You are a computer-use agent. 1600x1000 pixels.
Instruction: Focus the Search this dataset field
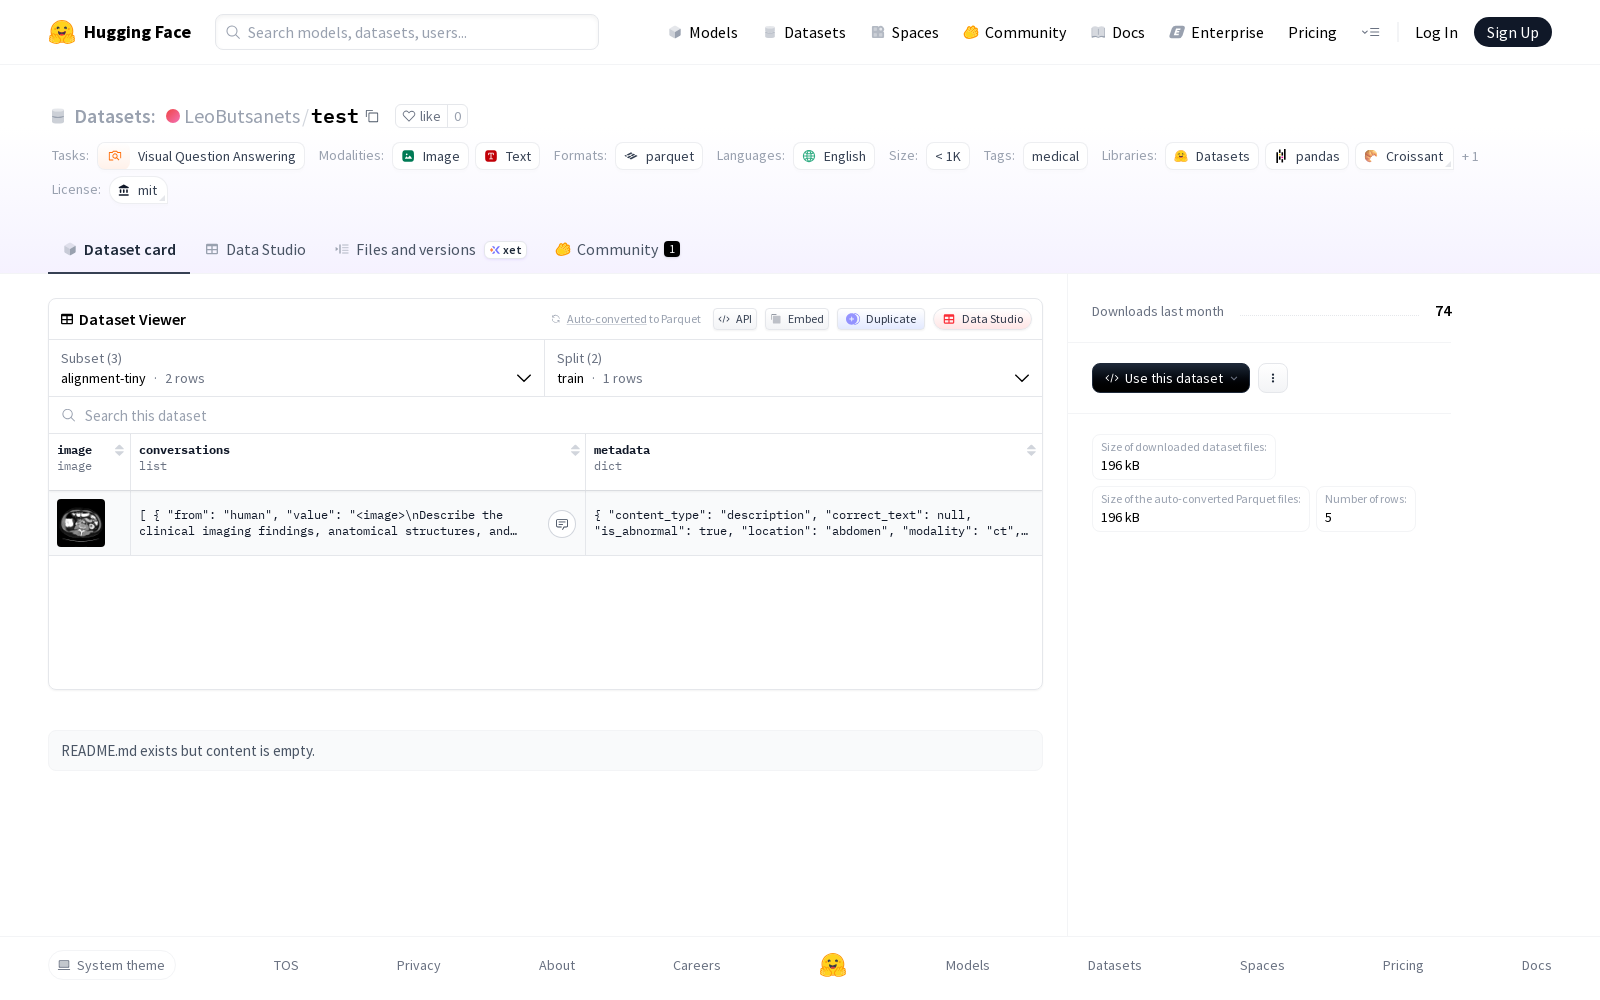pyautogui.click(x=545, y=415)
